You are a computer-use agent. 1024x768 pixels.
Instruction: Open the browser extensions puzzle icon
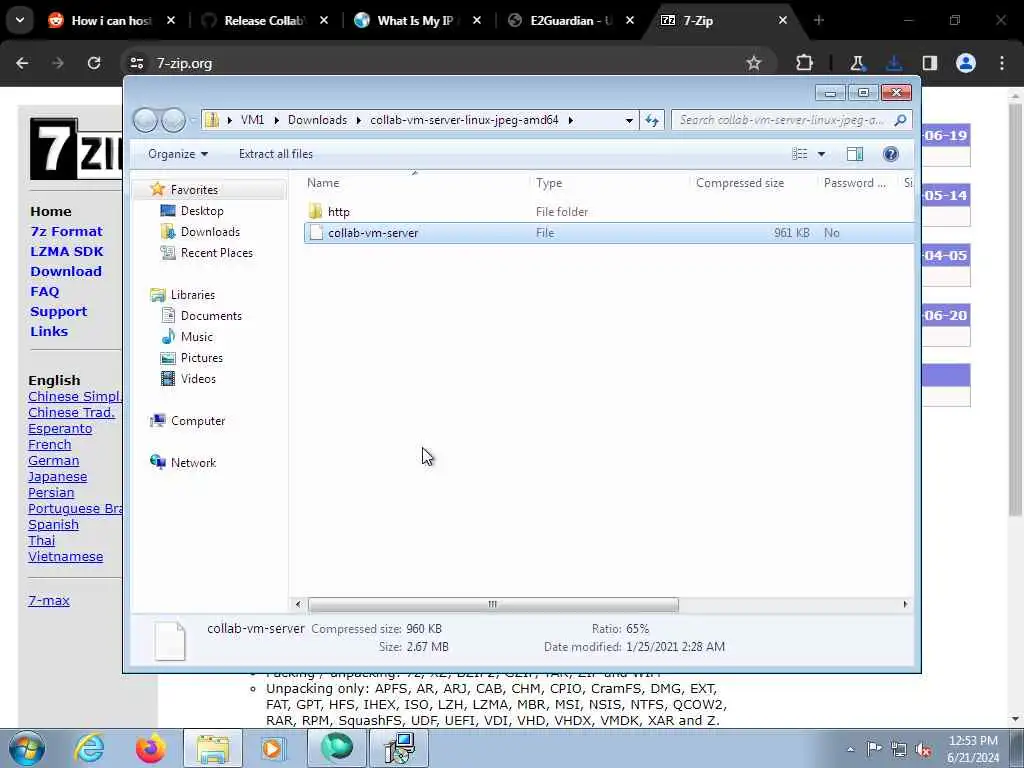[x=805, y=63]
